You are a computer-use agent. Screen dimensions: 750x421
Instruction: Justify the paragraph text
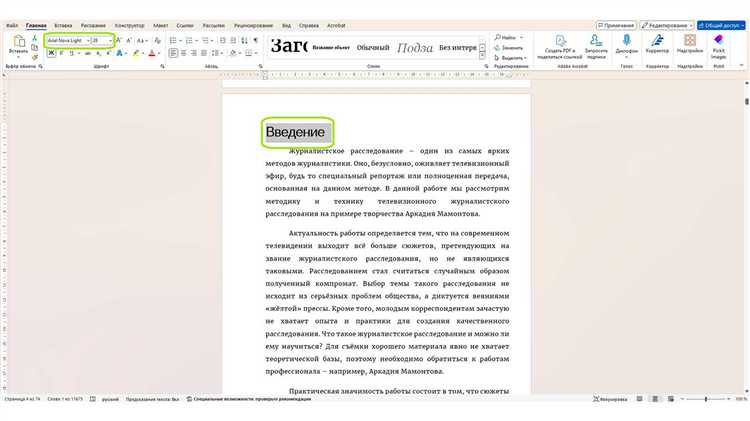pos(204,53)
